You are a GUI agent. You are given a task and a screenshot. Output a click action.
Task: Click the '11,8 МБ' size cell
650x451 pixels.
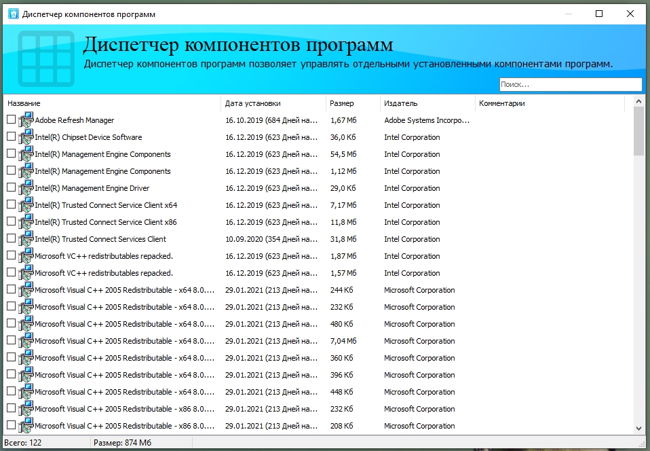tap(343, 223)
